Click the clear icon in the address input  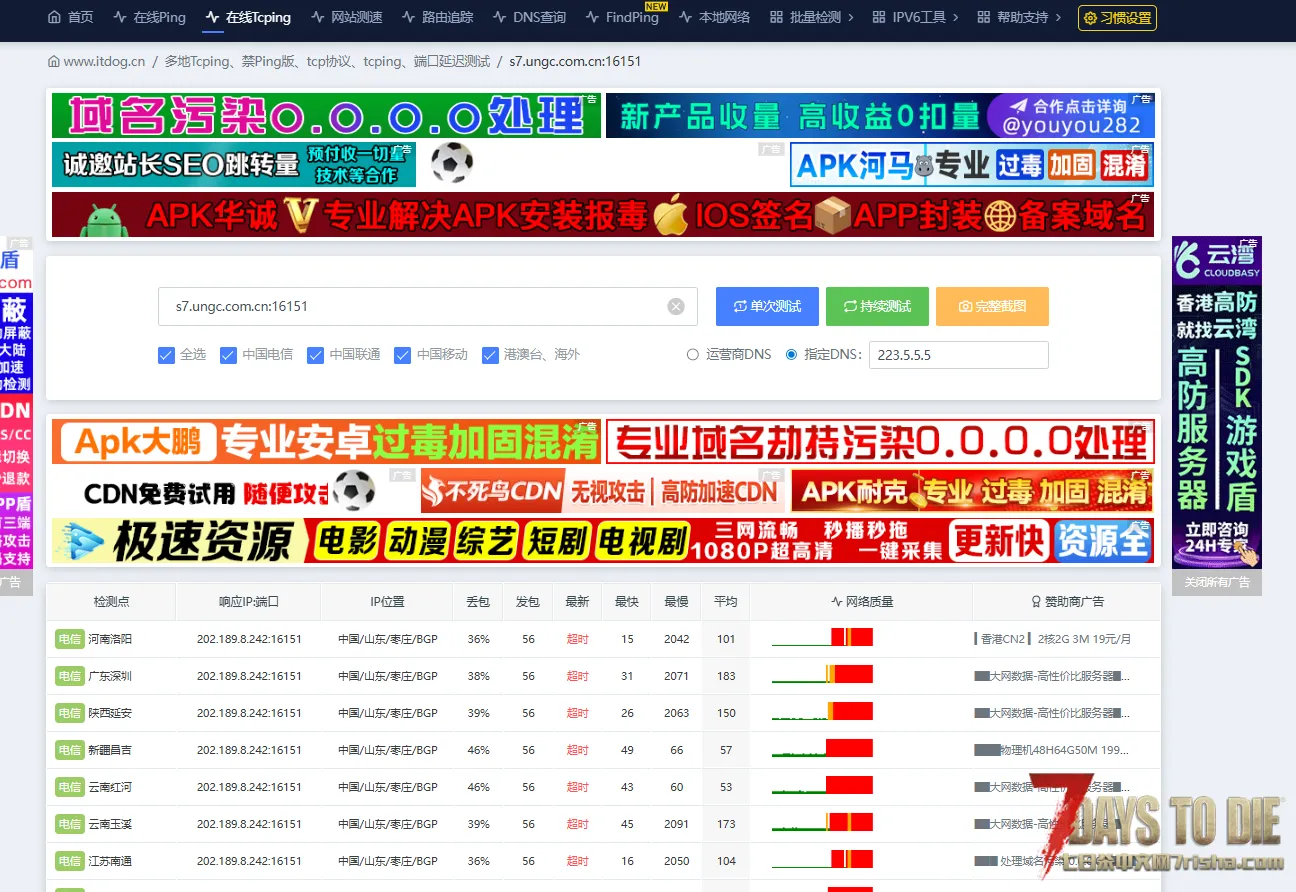pos(676,307)
